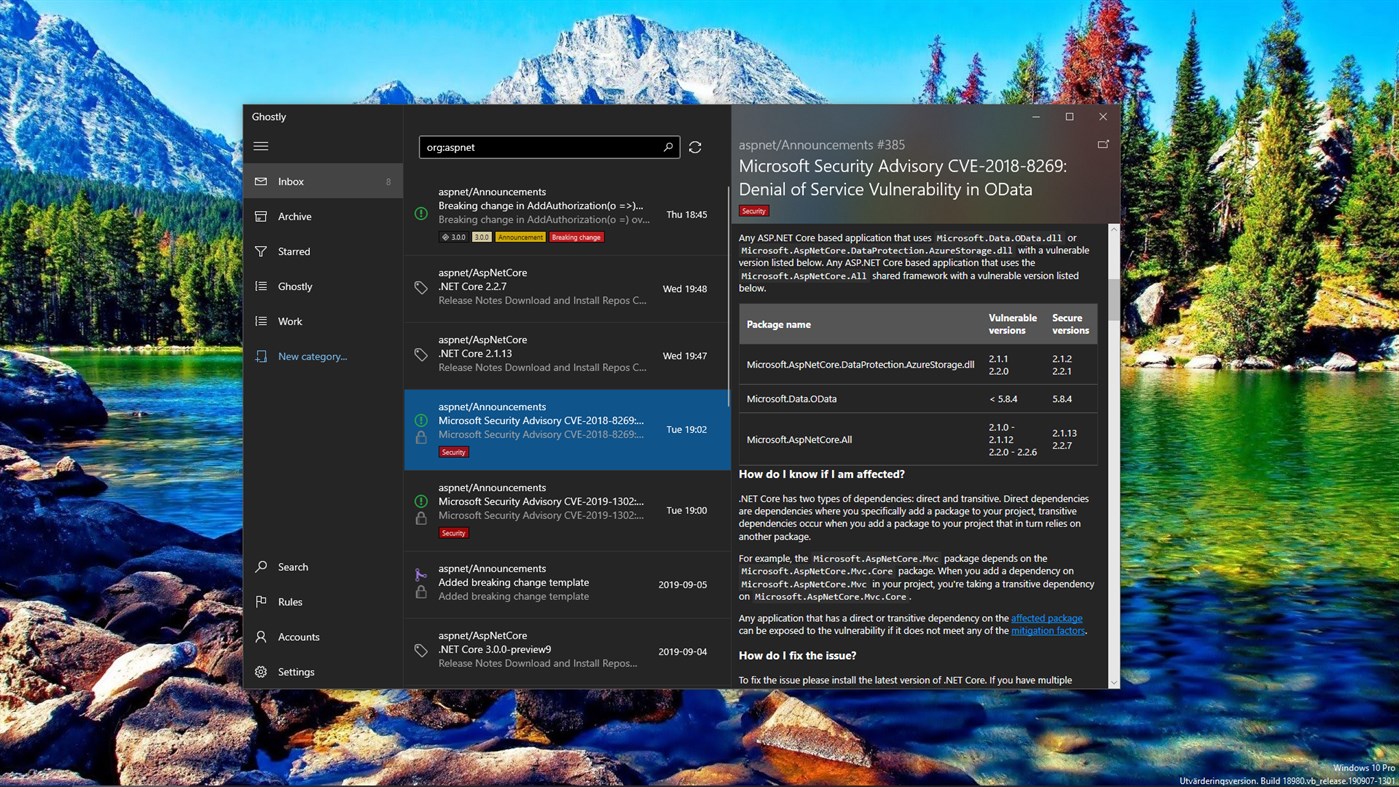The height and width of the screenshot is (787, 1399).
Task: Show Starred notifications
Action: [323, 251]
